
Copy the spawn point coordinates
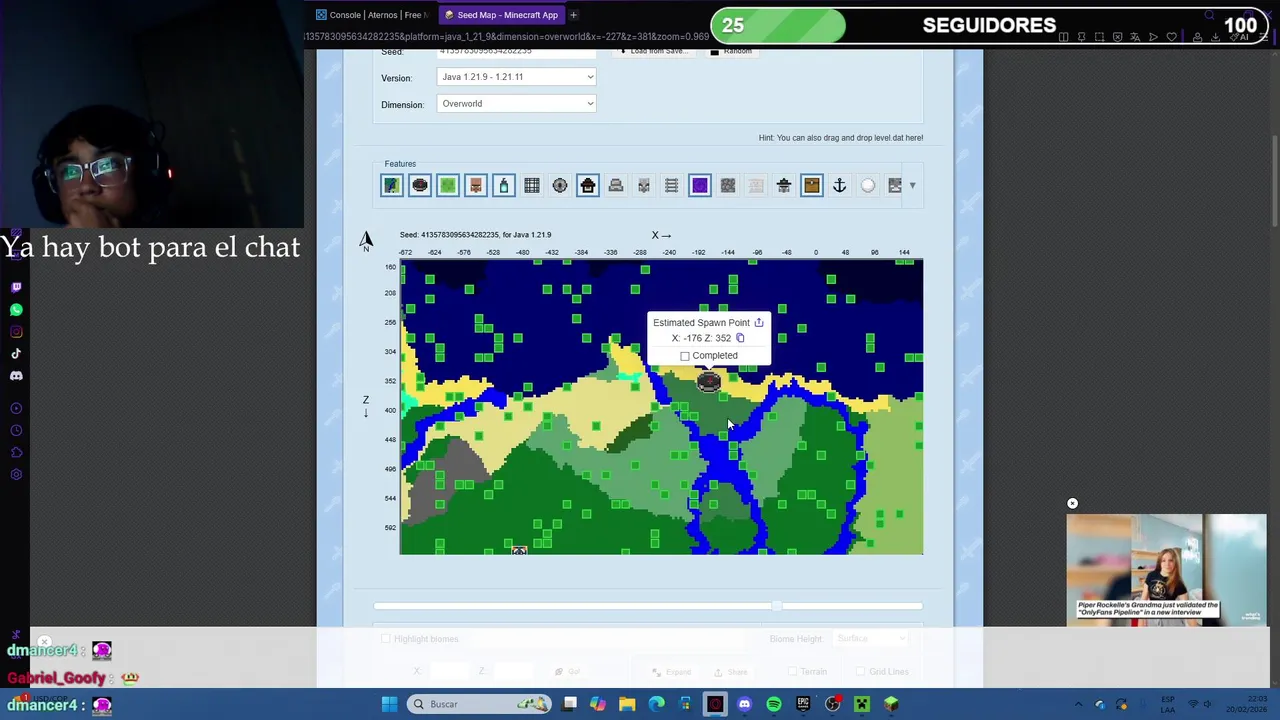point(740,338)
